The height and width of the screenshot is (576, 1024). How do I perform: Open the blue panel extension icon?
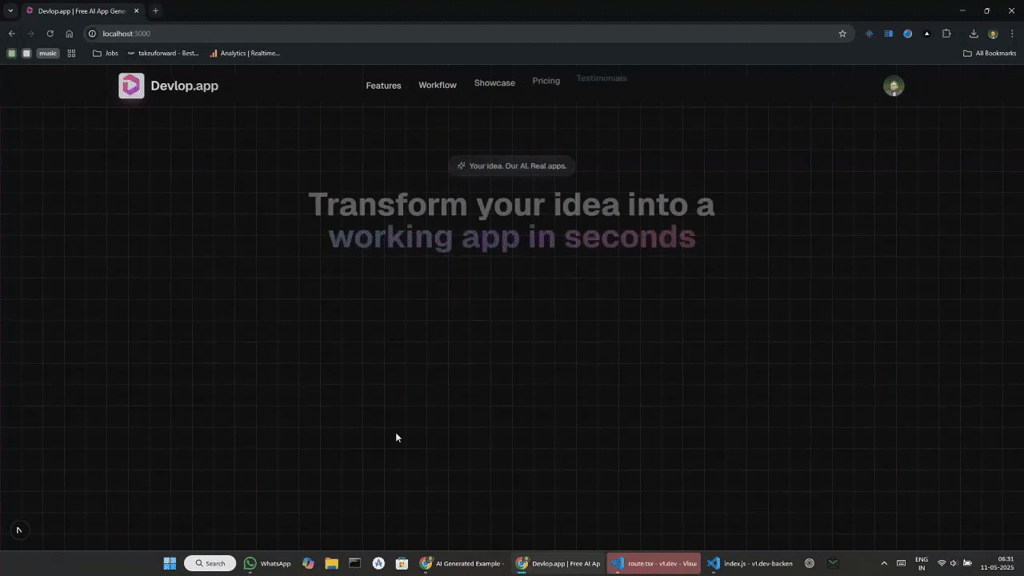tap(889, 34)
